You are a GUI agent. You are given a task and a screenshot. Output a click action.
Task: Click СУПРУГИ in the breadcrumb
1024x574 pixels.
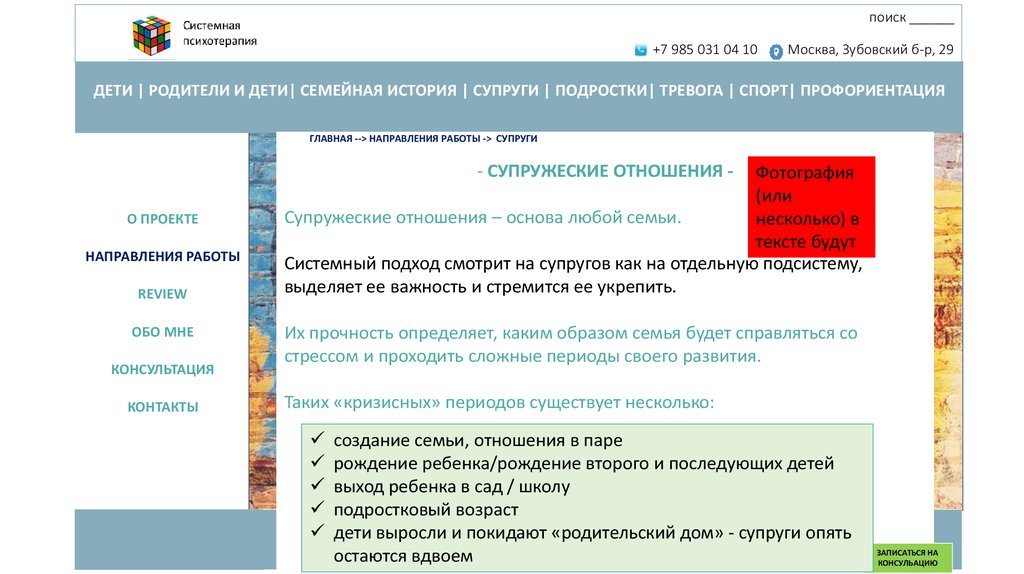coord(517,139)
